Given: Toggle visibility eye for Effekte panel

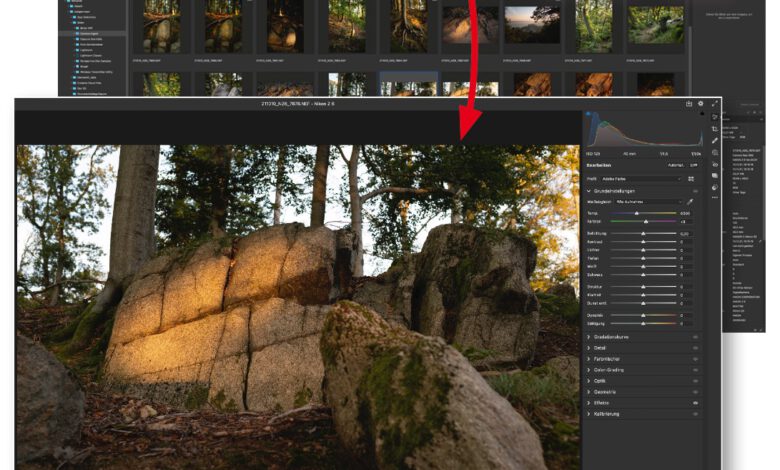Looking at the screenshot, I should point(695,403).
